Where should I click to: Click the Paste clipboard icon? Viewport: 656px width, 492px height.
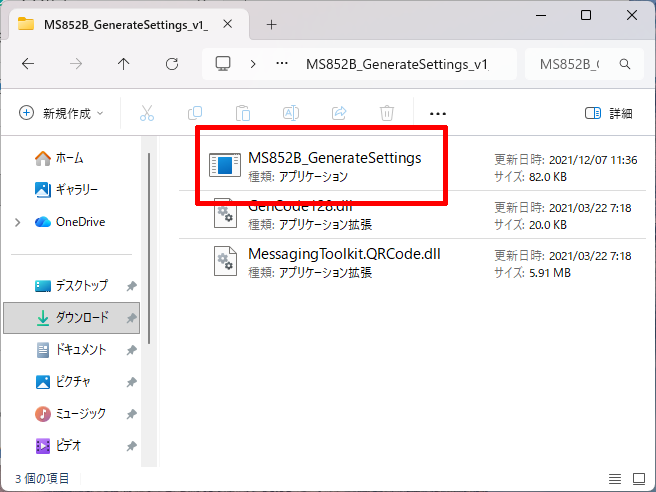[242, 113]
